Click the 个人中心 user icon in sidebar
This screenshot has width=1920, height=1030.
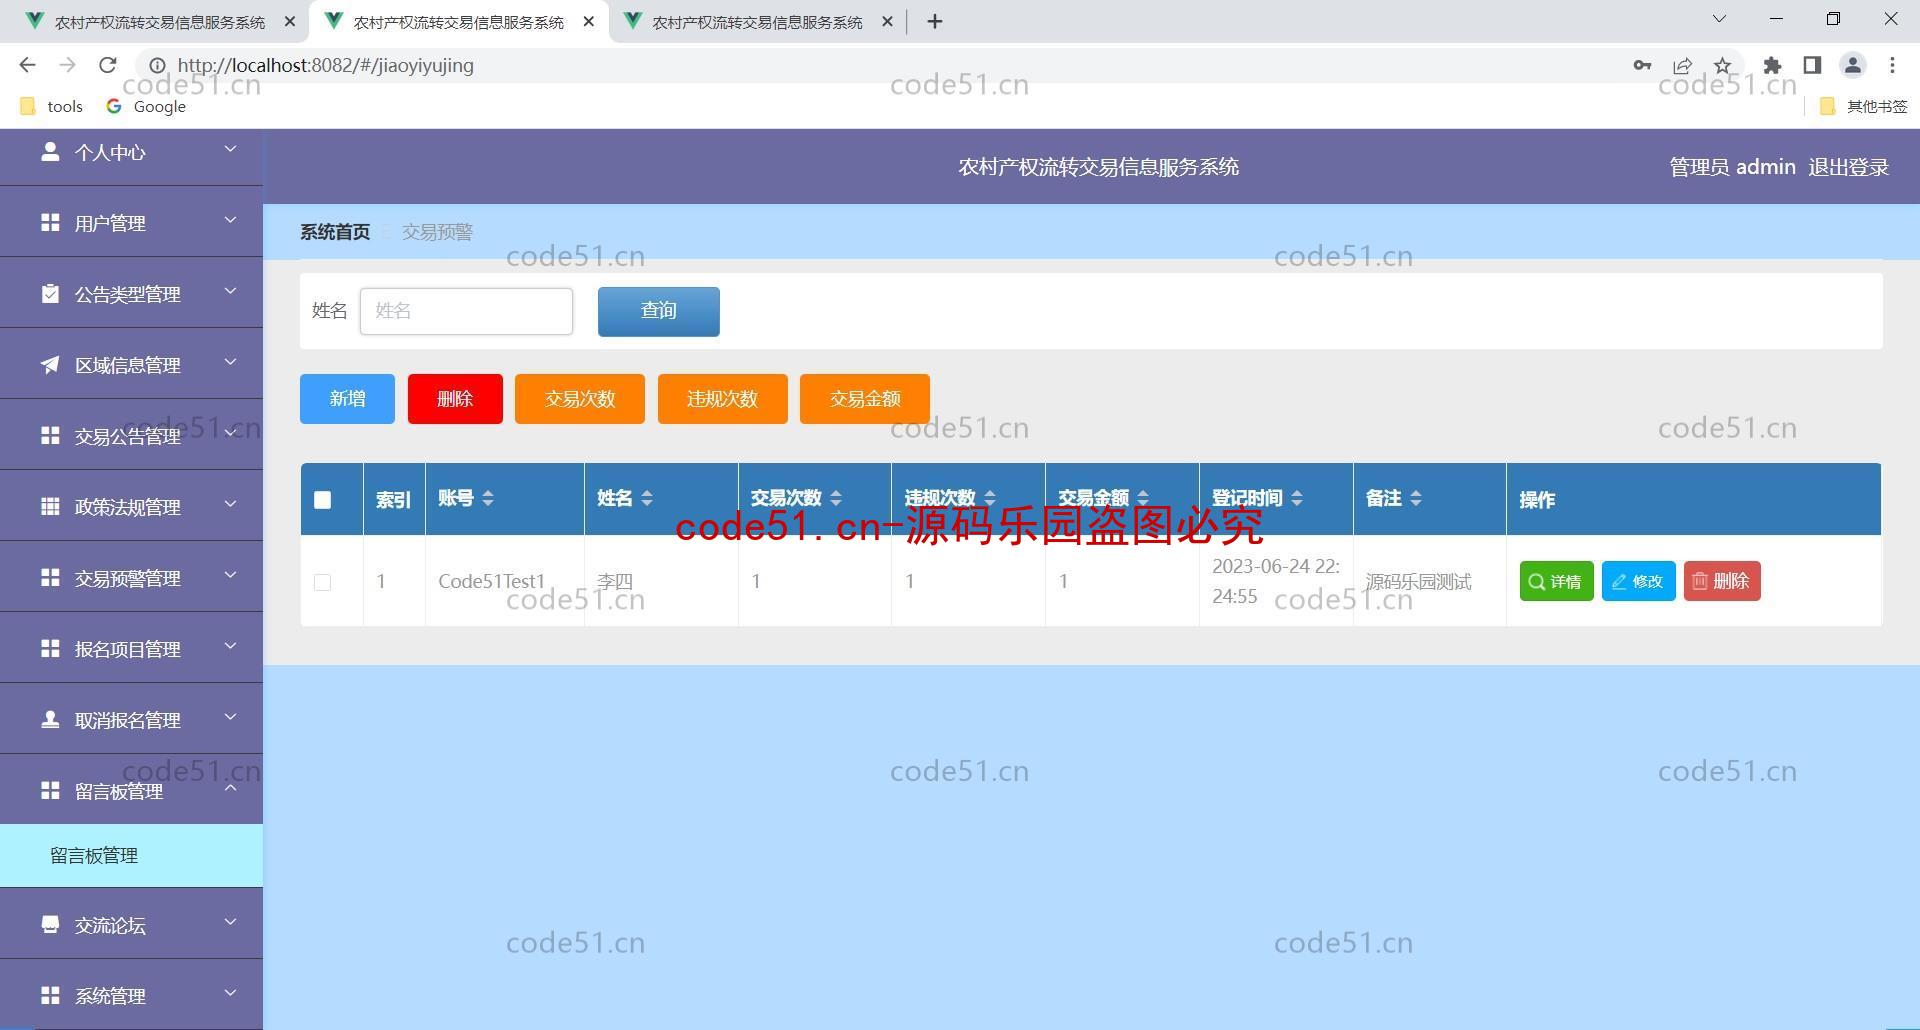(x=50, y=151)
